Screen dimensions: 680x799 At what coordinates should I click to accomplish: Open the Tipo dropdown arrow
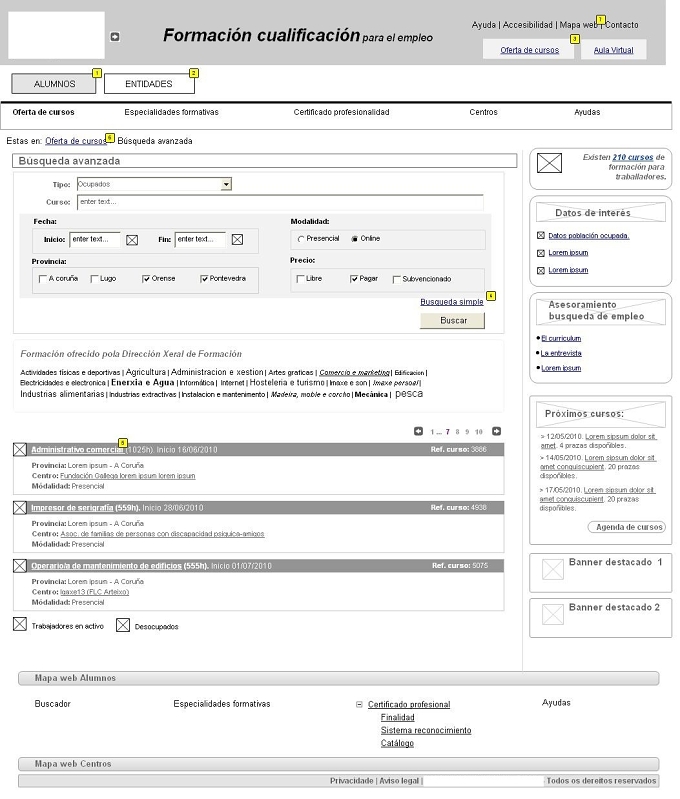(226, 184)
